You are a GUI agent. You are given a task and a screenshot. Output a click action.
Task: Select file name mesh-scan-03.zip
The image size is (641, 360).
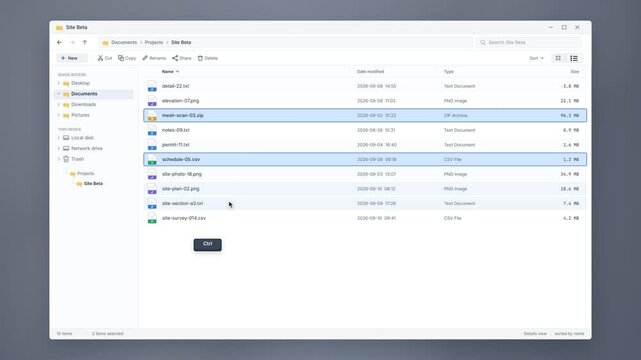coord(183,115)
